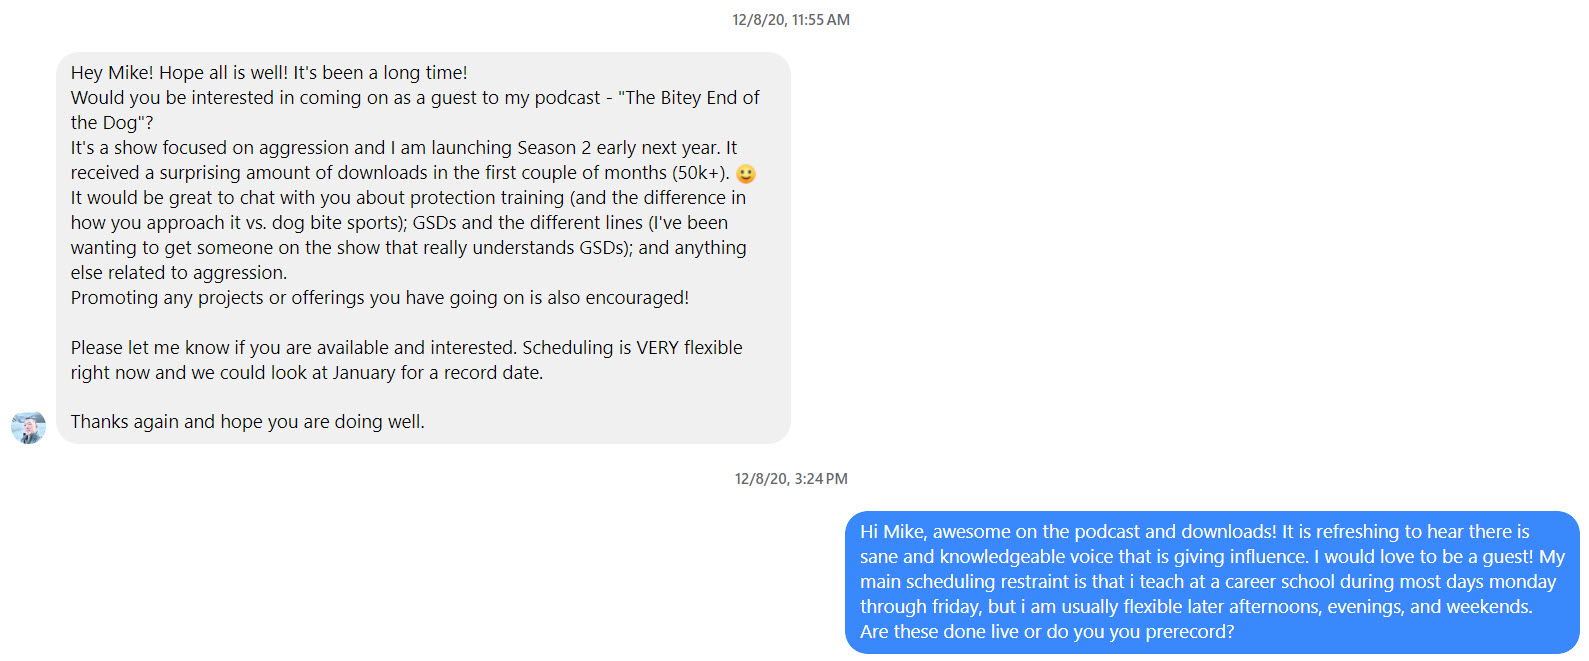1589x661 pixels.
Task: Click 'Thanks again and hope you are doing well.'
Action: (248, 422)
